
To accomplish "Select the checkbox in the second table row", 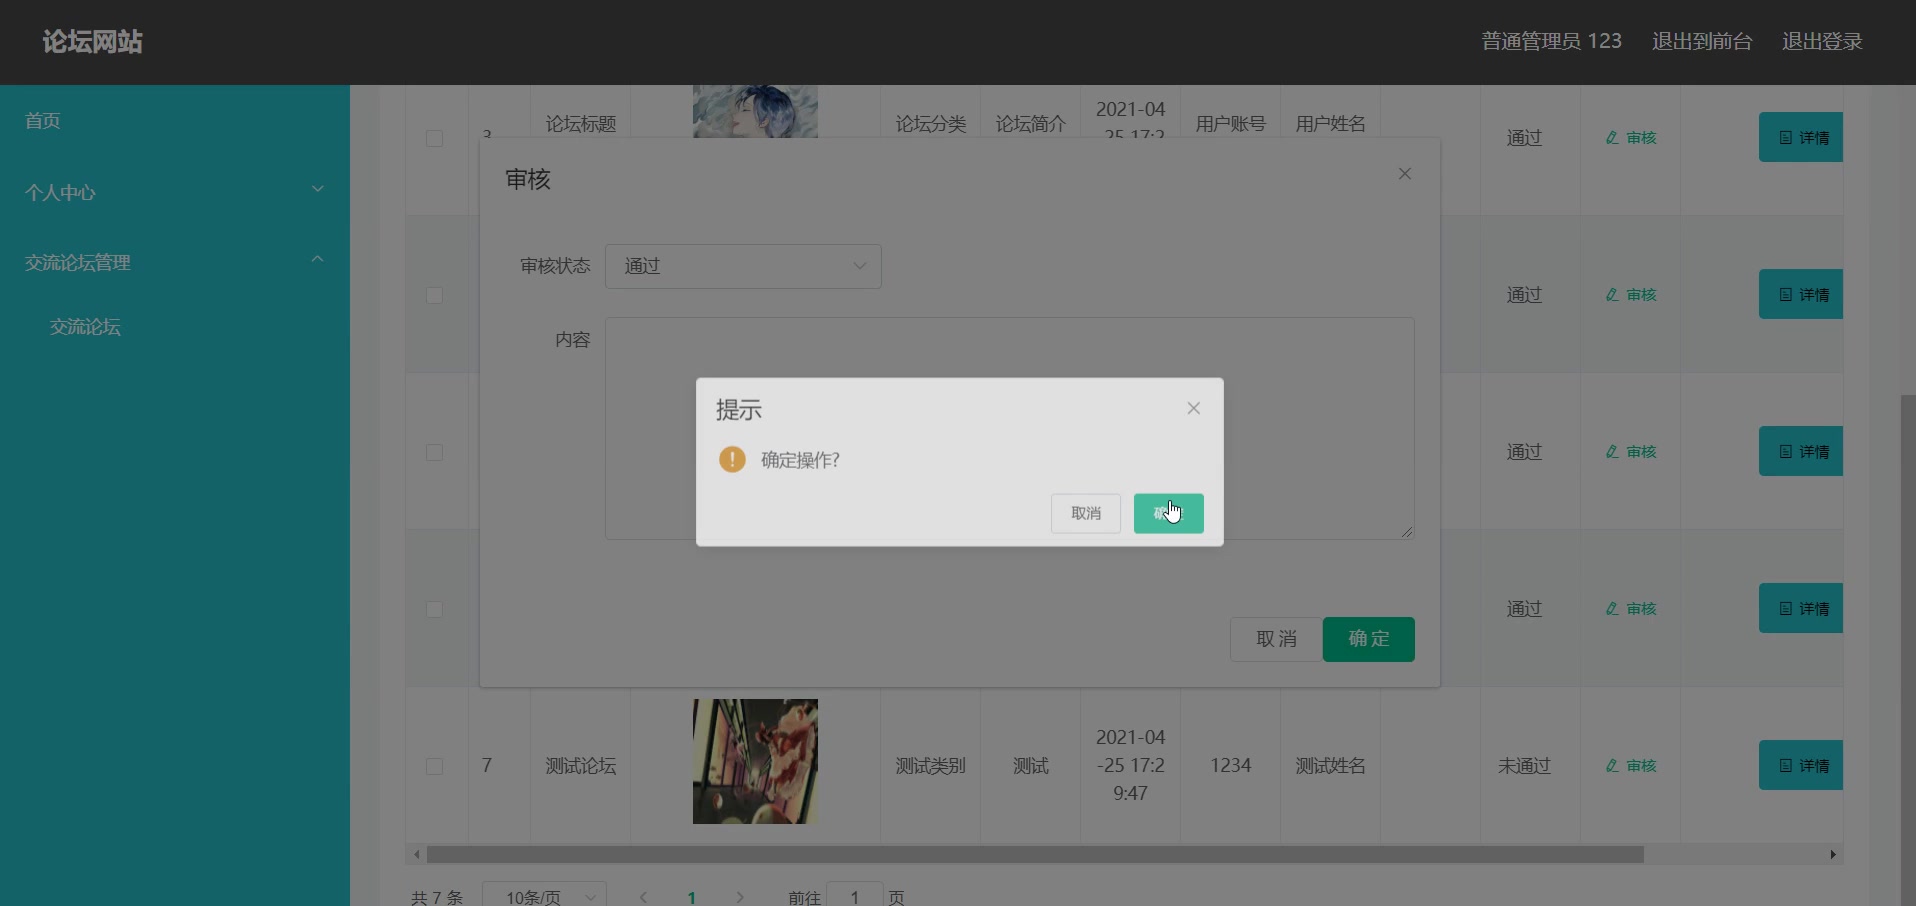I will (434, 295).
